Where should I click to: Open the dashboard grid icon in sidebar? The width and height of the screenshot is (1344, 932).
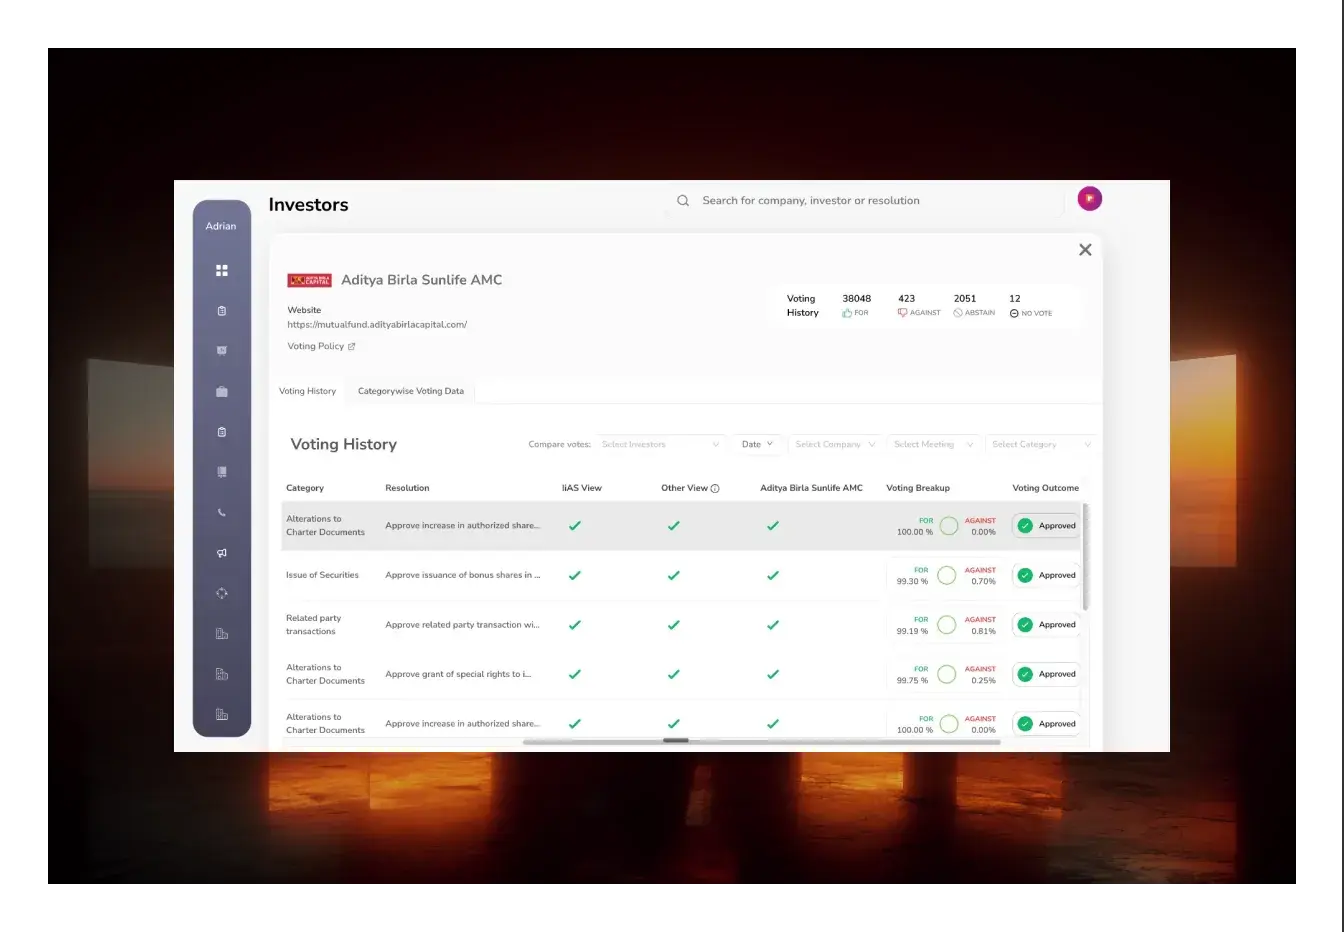pyautogui.click(x=222, y=270)
